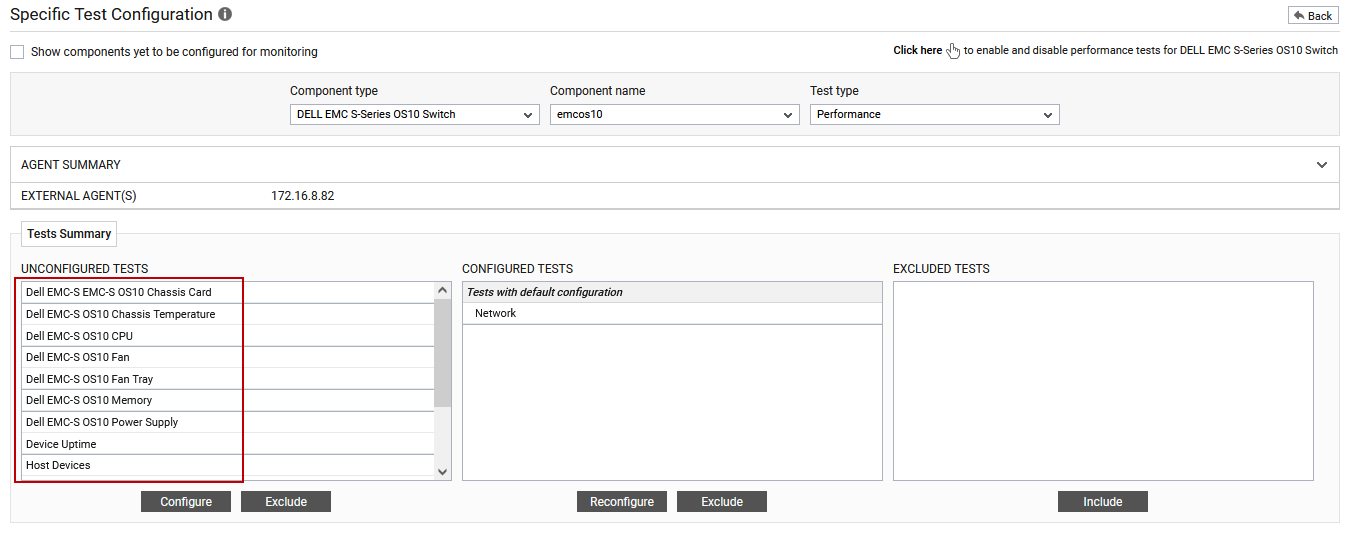The height and width of the screenshot is (542, 1345).
Task: Click the external agent IP 172.16.8.82
Action: coord(303,196)
